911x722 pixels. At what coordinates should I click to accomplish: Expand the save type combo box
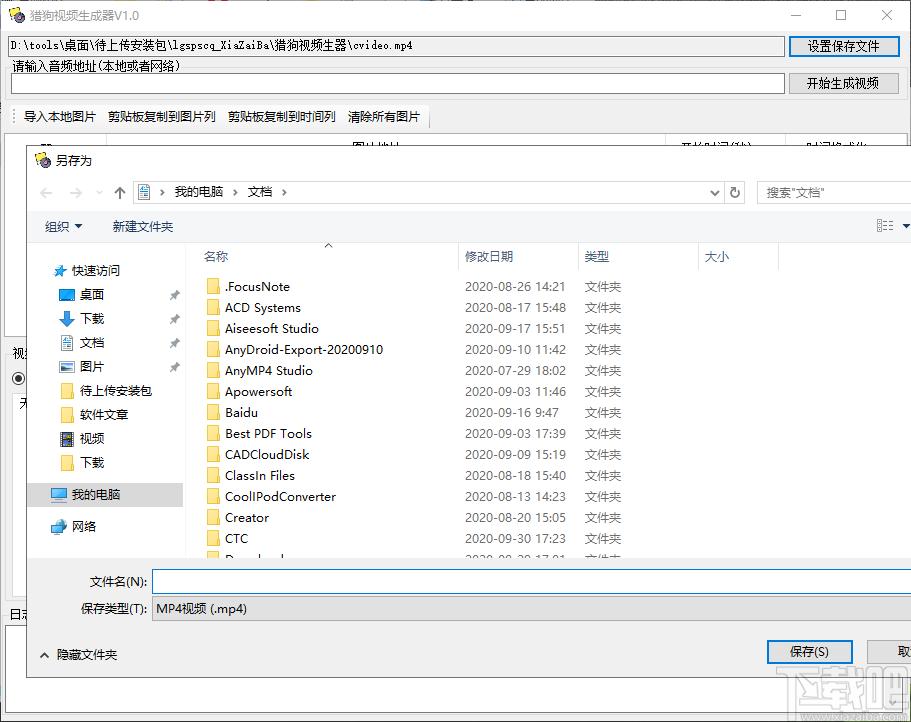[532, 609]
